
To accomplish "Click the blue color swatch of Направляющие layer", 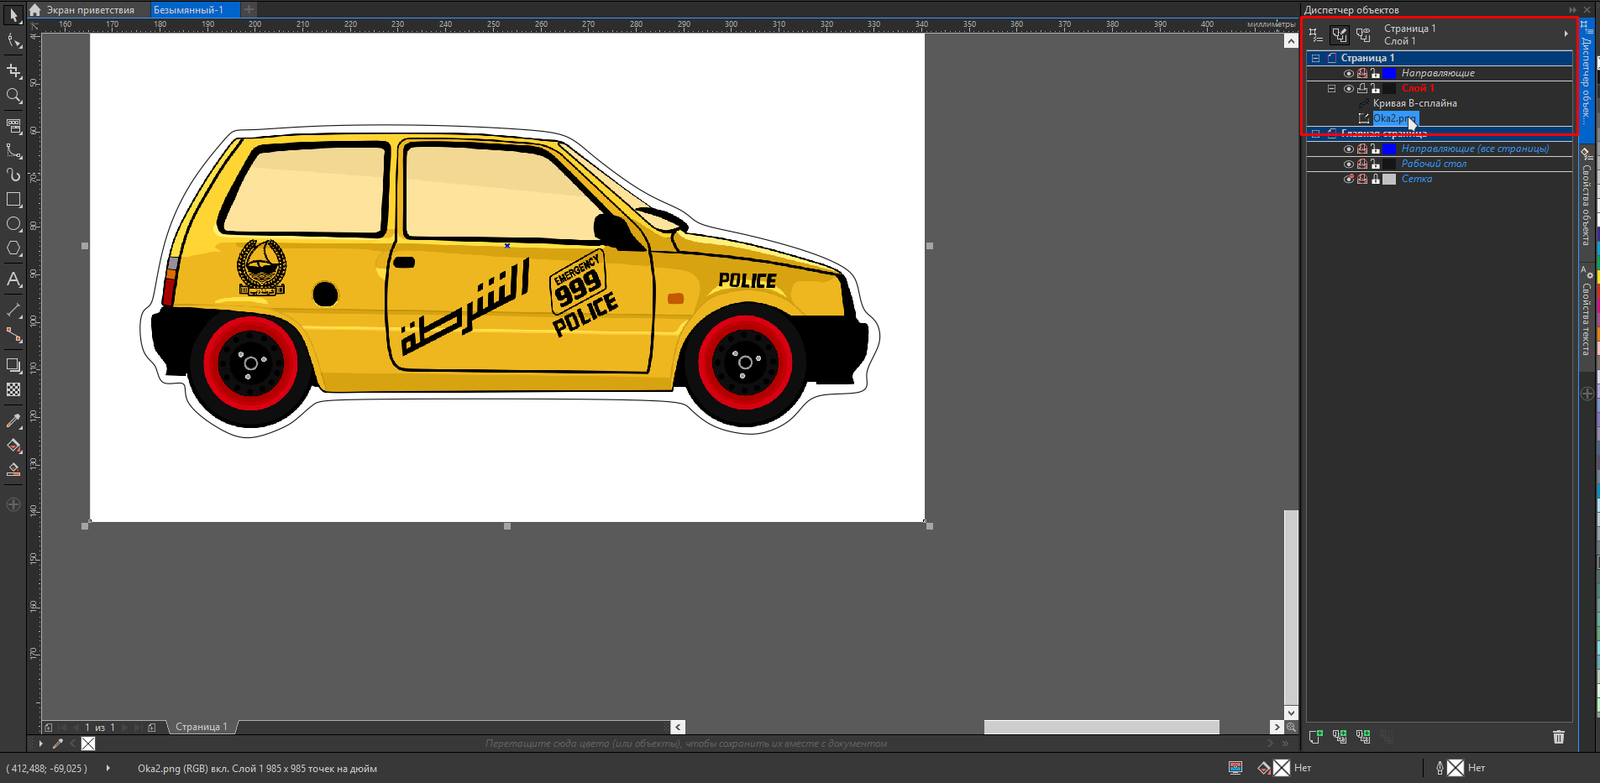I will point(1389,73).
